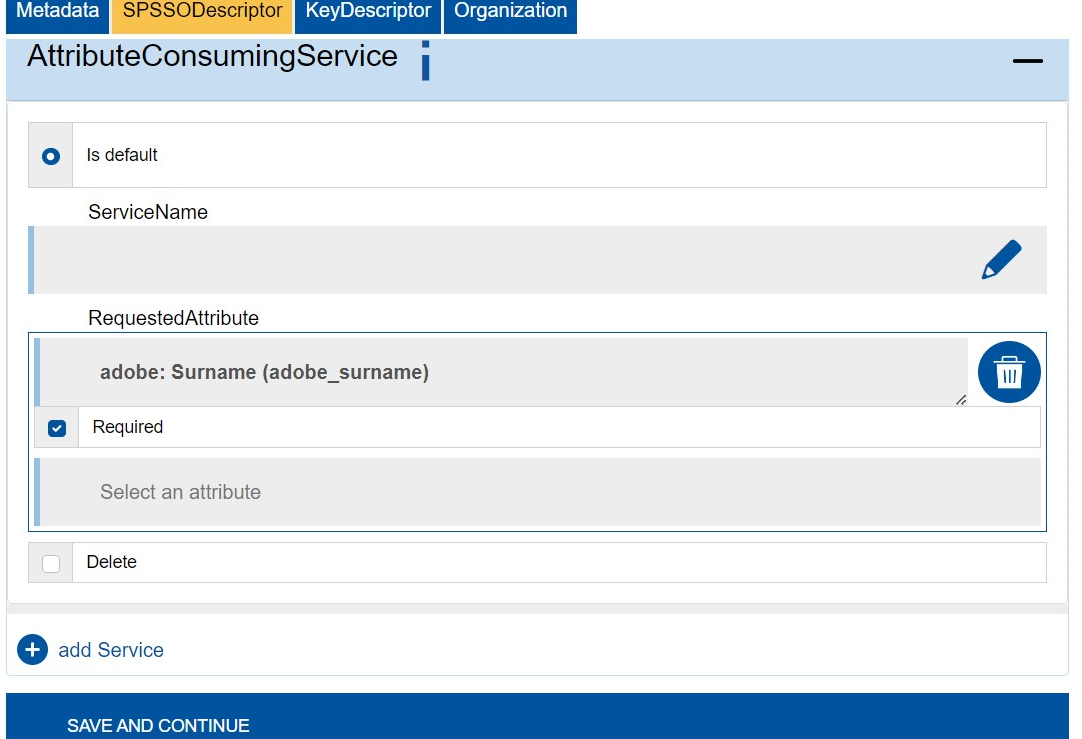
Task: Click the textarea resize handle
Action: tap(961, 400)
